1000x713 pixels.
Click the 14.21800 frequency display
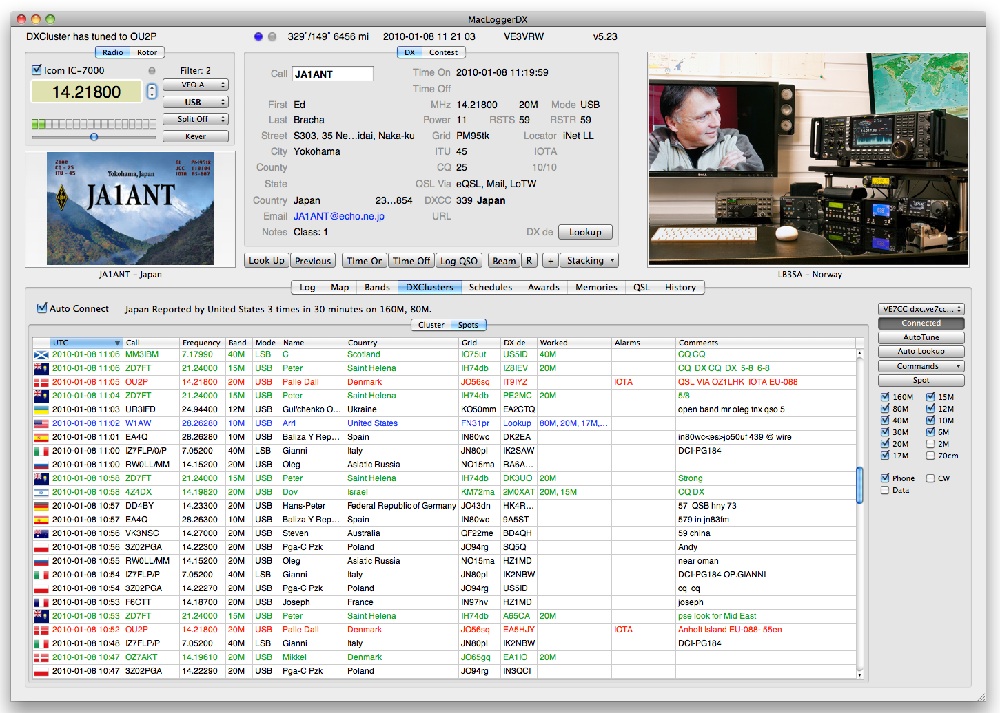[x=86, y=92]
